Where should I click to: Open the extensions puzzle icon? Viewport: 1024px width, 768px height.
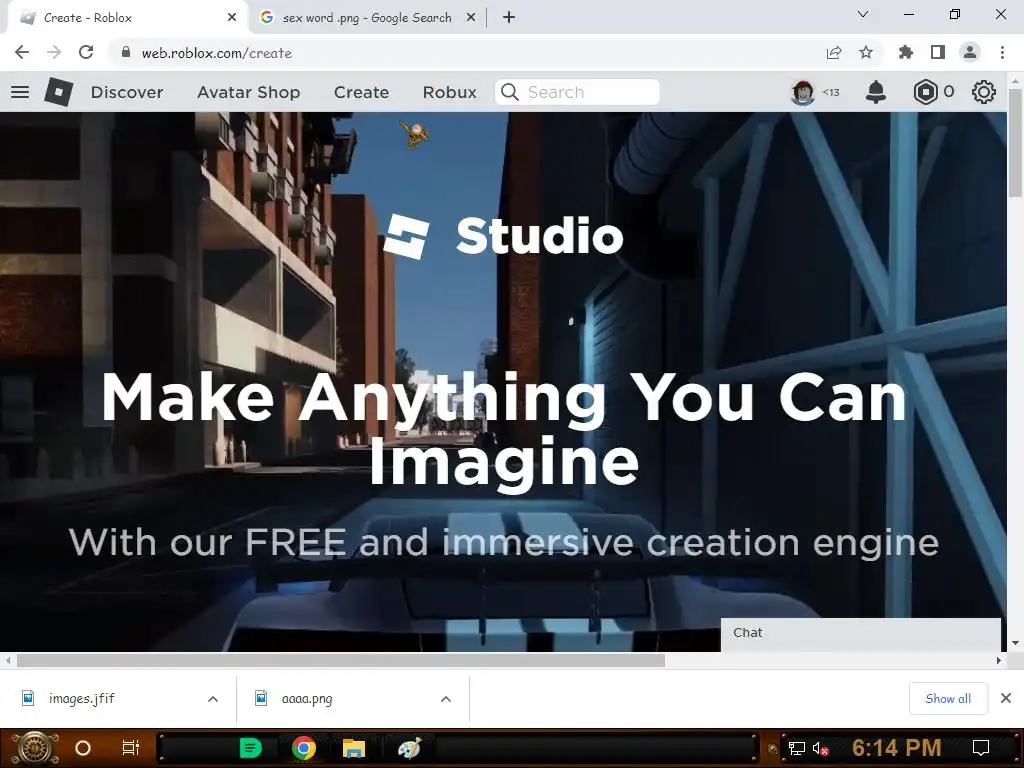pyautogui.click(x=906, y=53)
